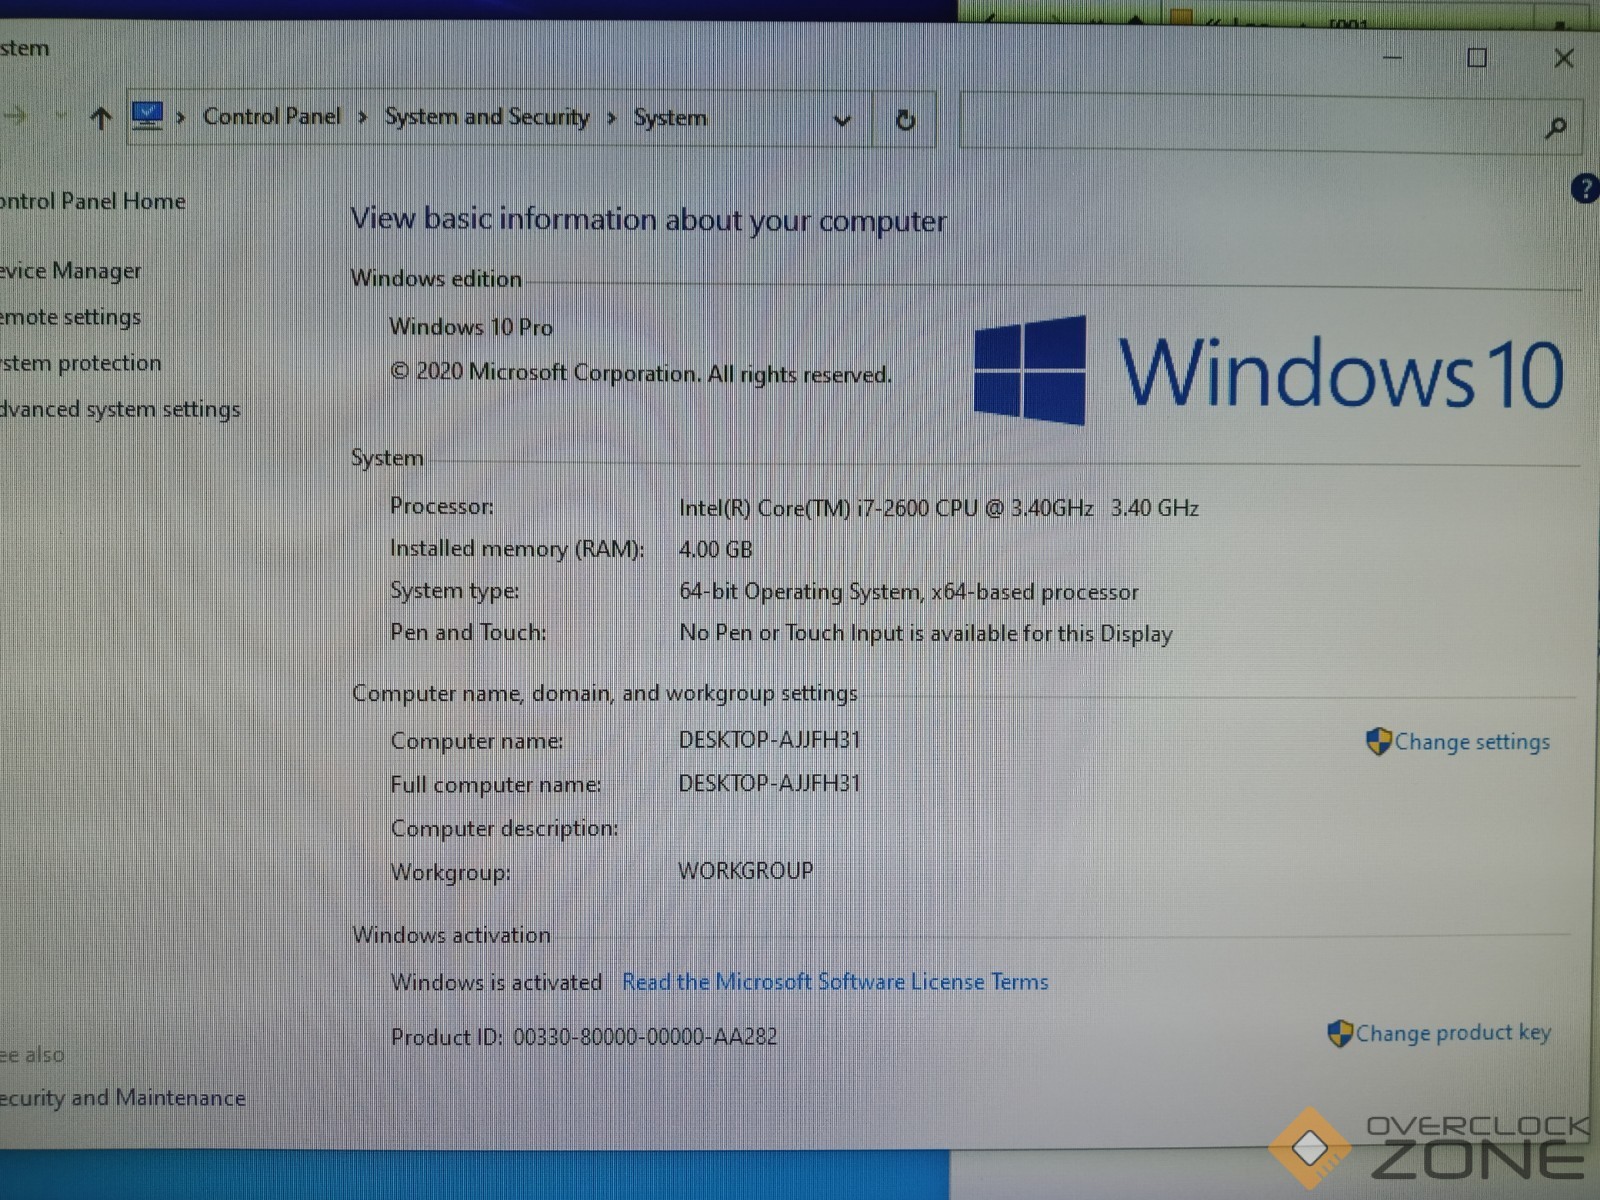Click the shield icon beside Change settings
The width and height of the screenshot is (1600, 1200).
point(1379,741)
